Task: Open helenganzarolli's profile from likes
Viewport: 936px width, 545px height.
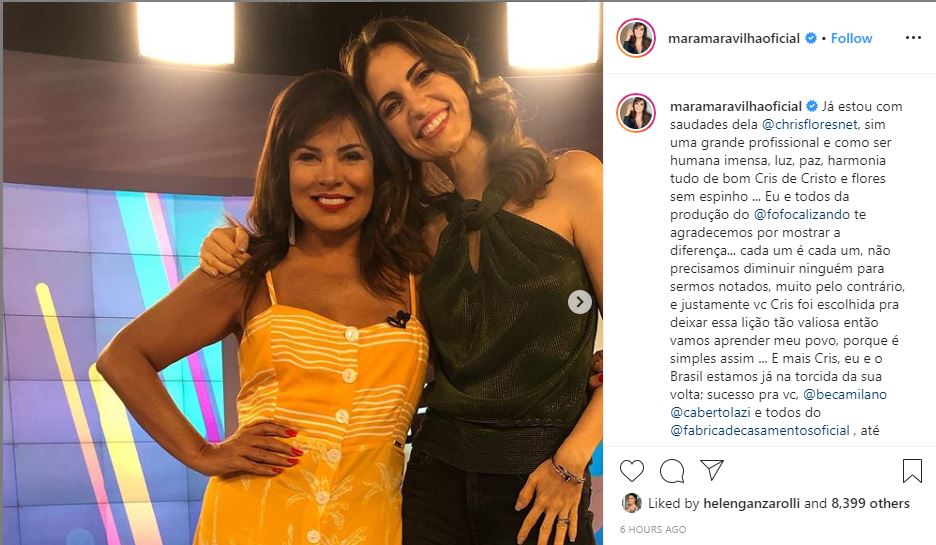Action: point(752,503)
